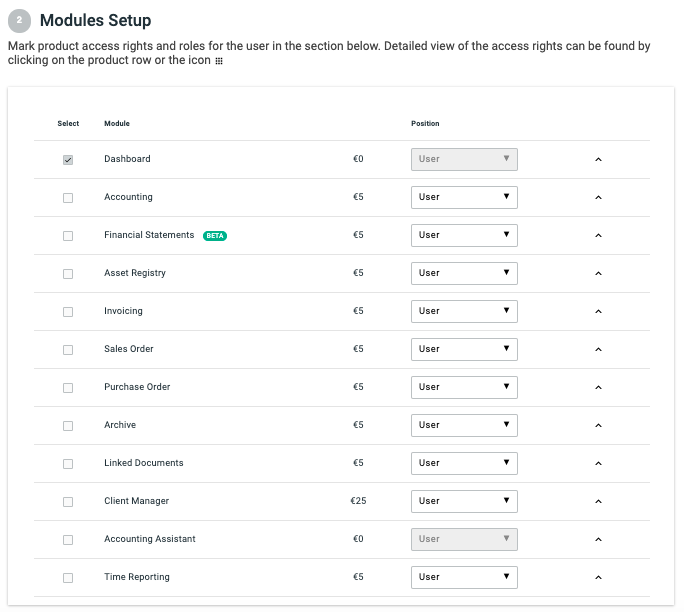
Task: Click the BETA badge next to Financial Statements
Action: coord(215,236)
